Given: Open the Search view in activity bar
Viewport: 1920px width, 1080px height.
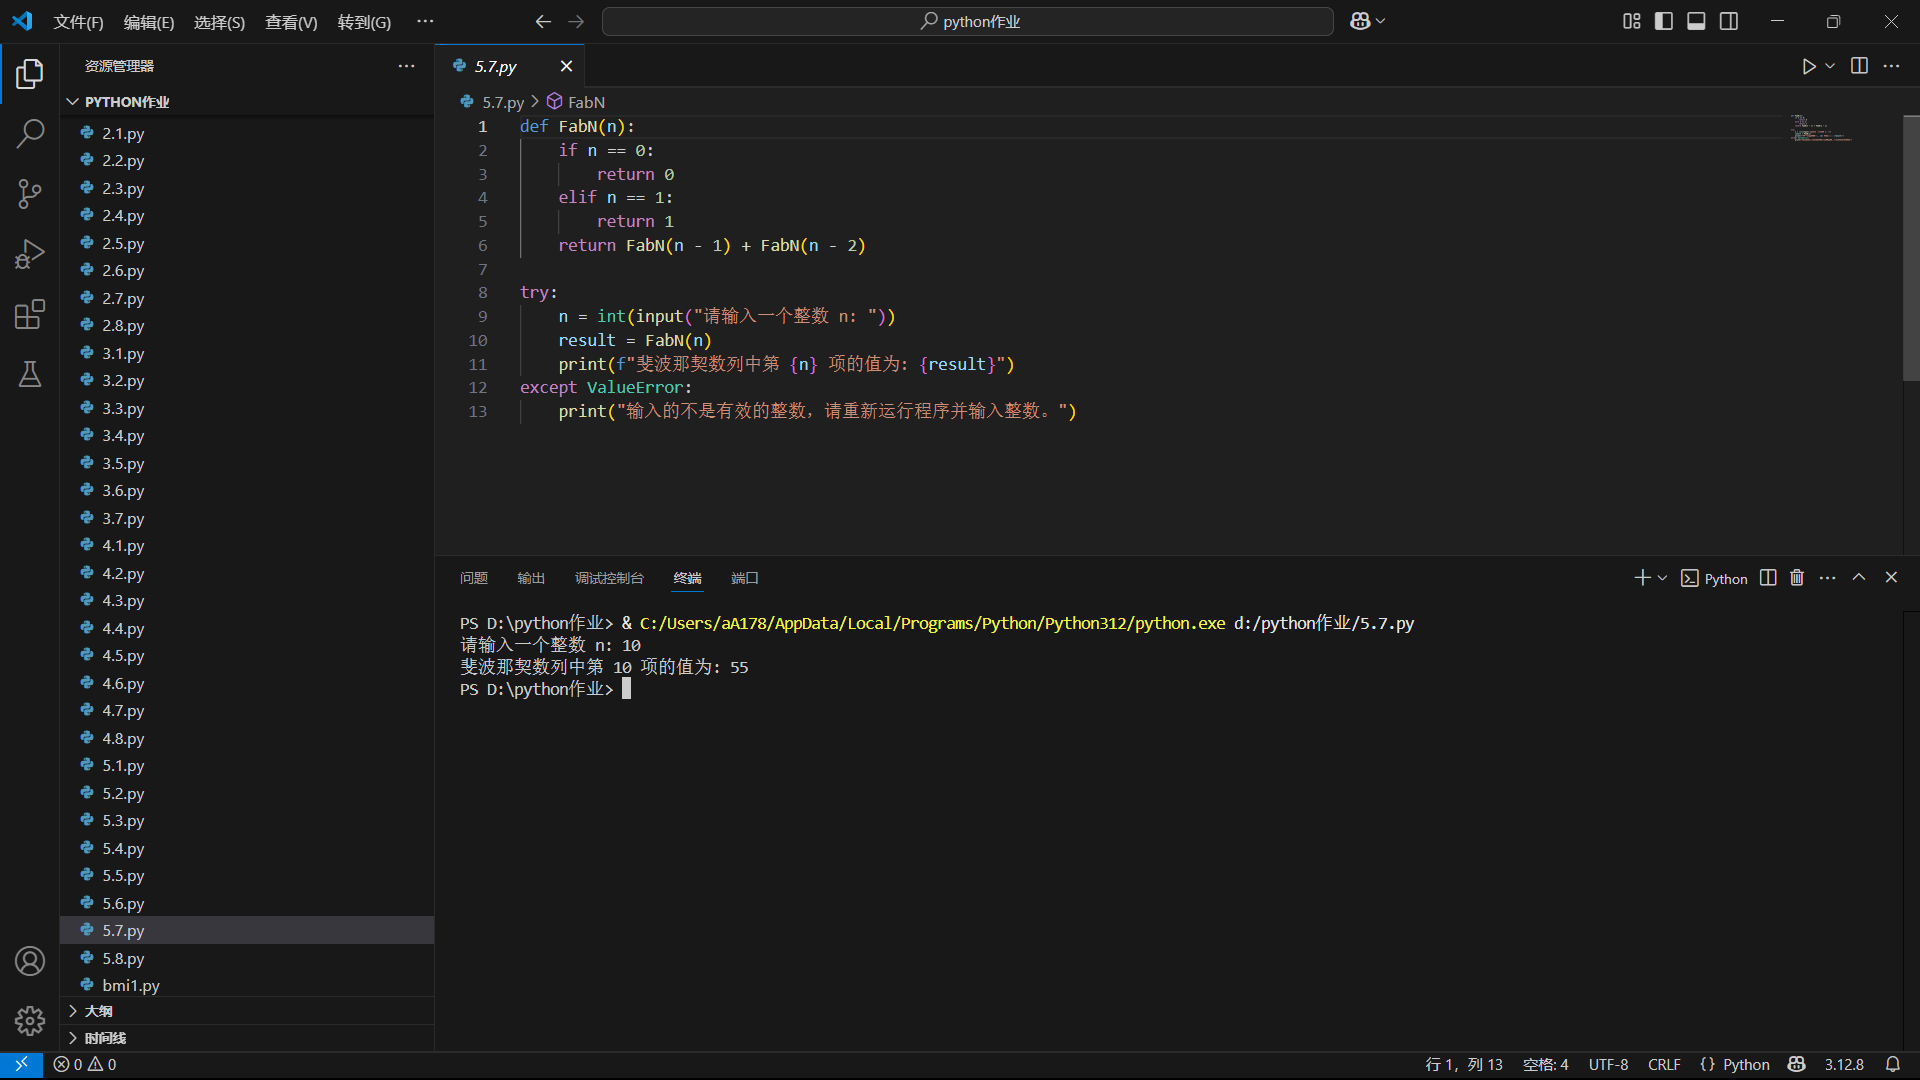Looking at the screenshot, I should click(30, 133).
